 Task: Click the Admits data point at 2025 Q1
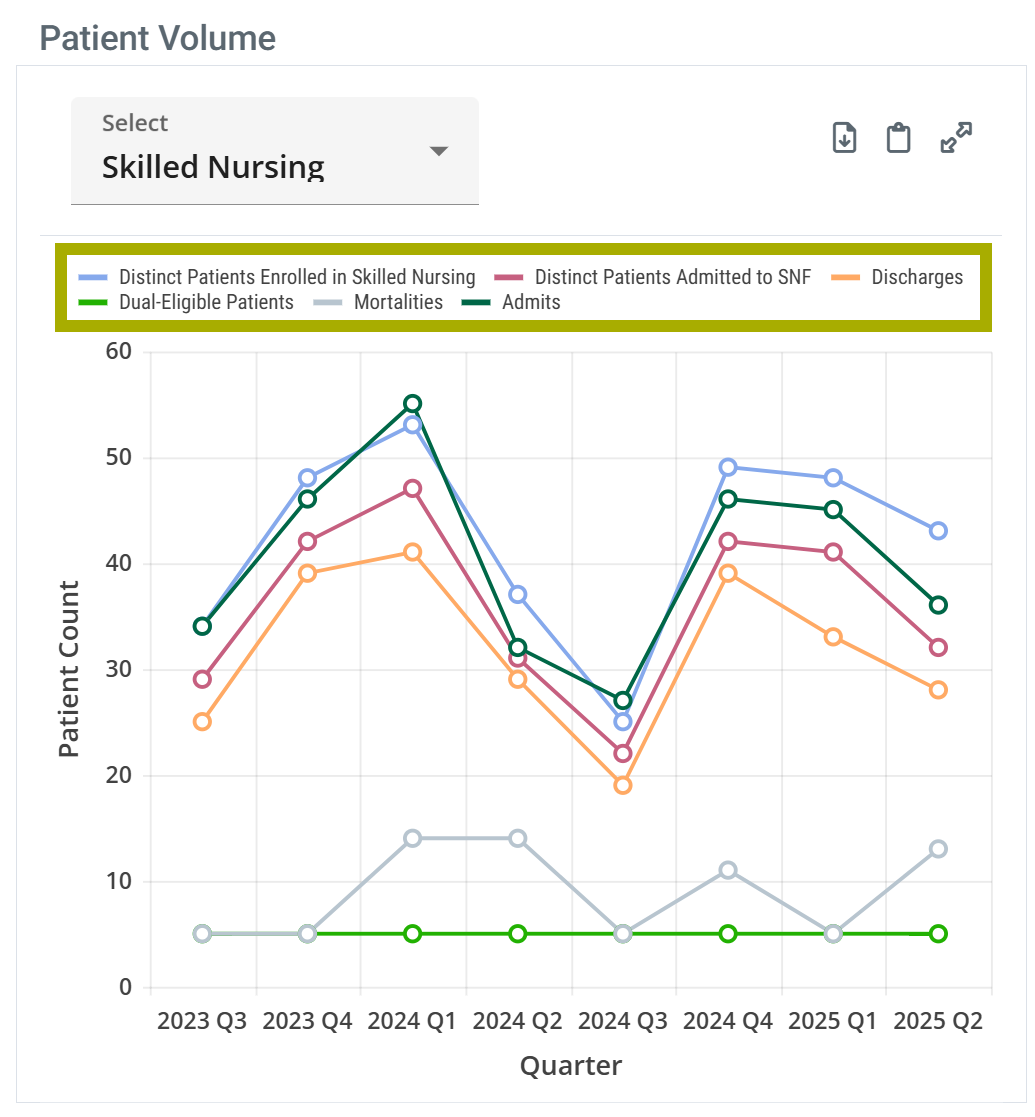click(833, 510)
